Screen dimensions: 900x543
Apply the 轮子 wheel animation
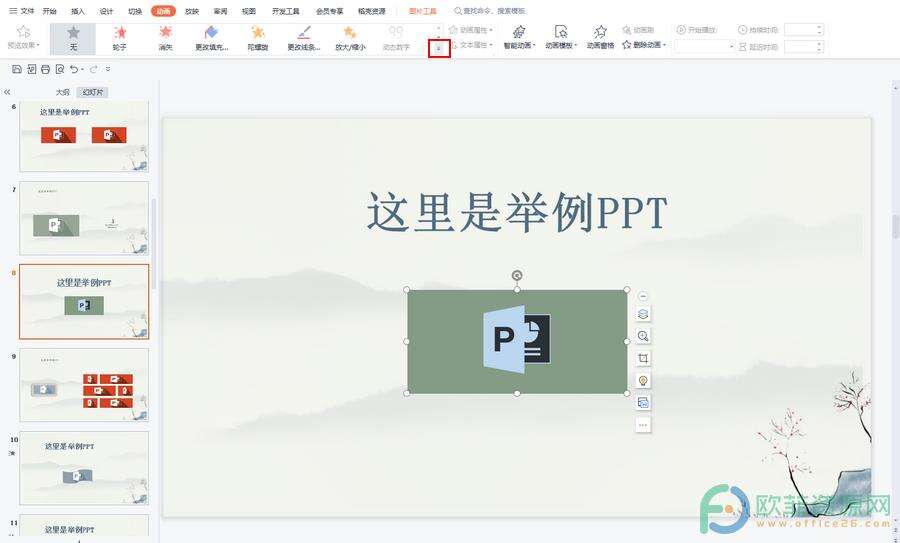[119, 38]
